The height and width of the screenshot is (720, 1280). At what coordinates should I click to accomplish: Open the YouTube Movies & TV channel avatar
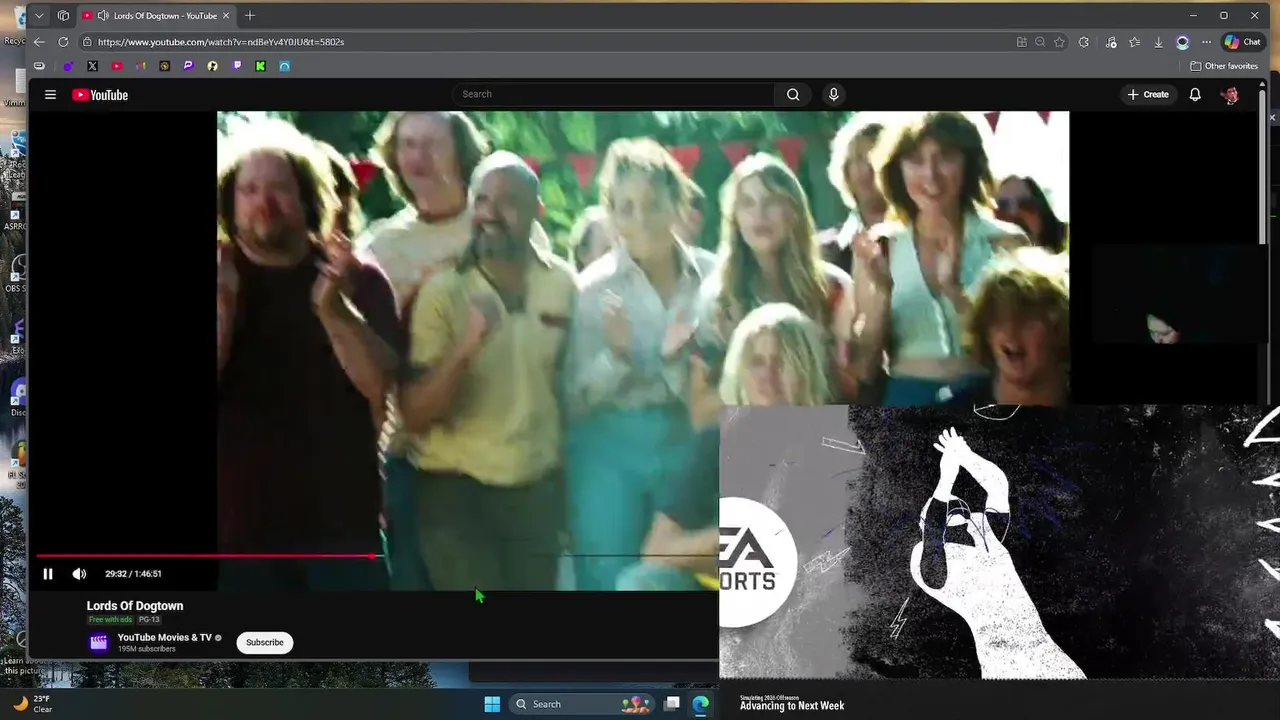[98, 642]
